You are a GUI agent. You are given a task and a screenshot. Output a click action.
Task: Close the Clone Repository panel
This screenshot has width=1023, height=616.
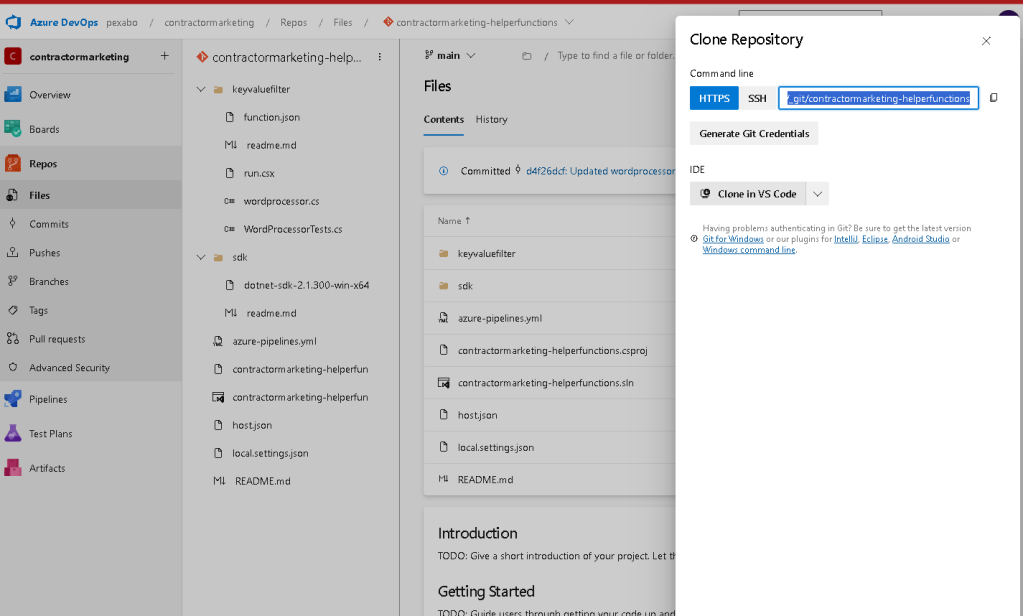pyautogui.click(x=986, y=40)
